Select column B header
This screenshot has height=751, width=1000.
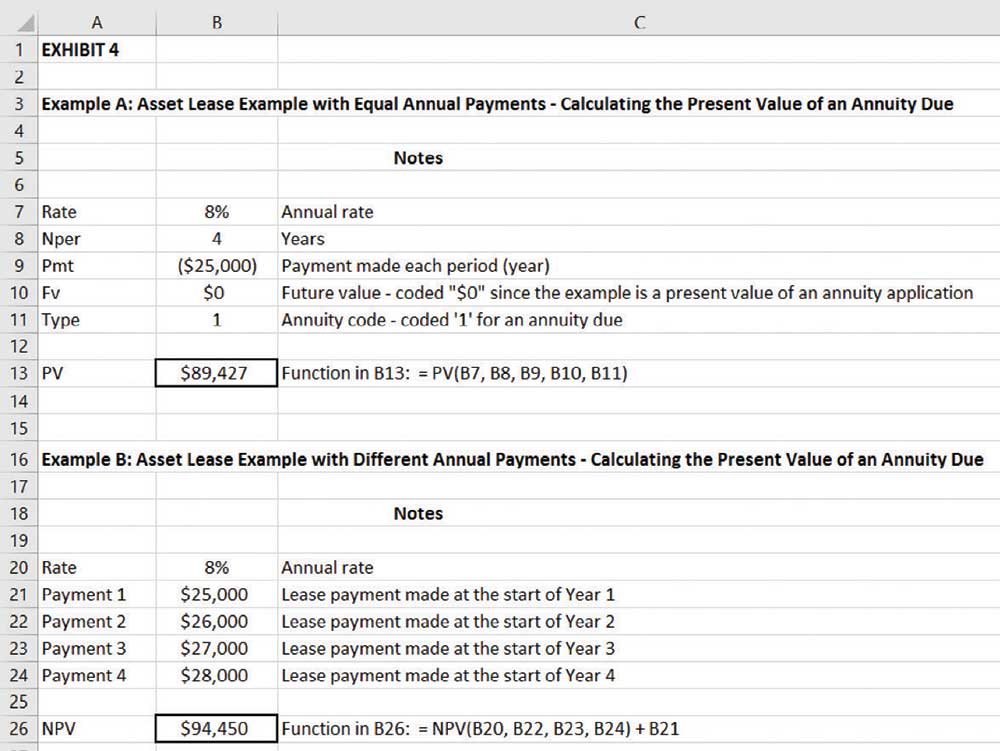click(x=217, y=23)
